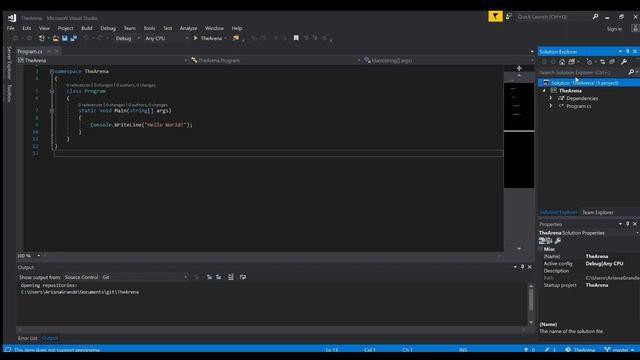Collapse the Main method code block
640x360 pixels.
pyautogui.click(x=52, y=111)
